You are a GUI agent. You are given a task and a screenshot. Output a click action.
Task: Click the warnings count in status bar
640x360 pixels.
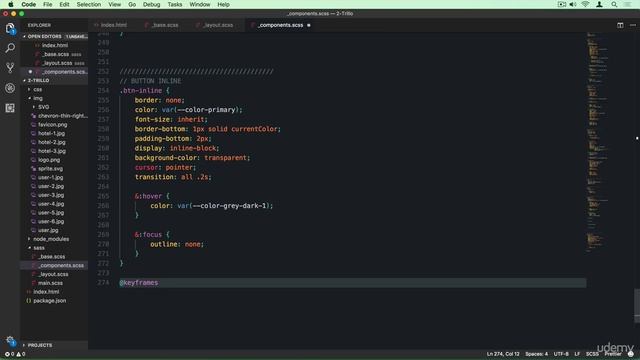point(21,354)
